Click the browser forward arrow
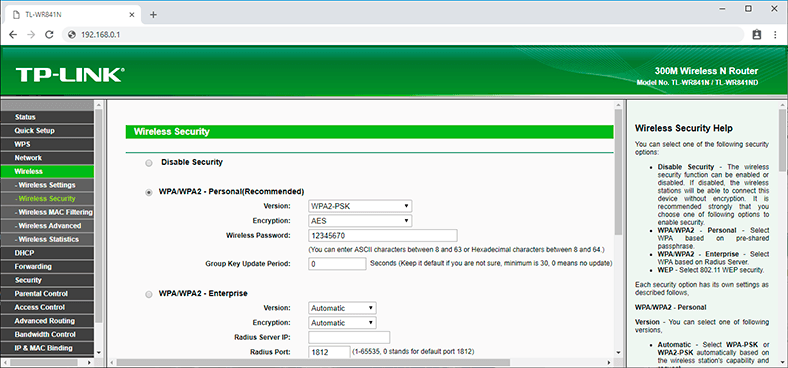 coord(31,35)
